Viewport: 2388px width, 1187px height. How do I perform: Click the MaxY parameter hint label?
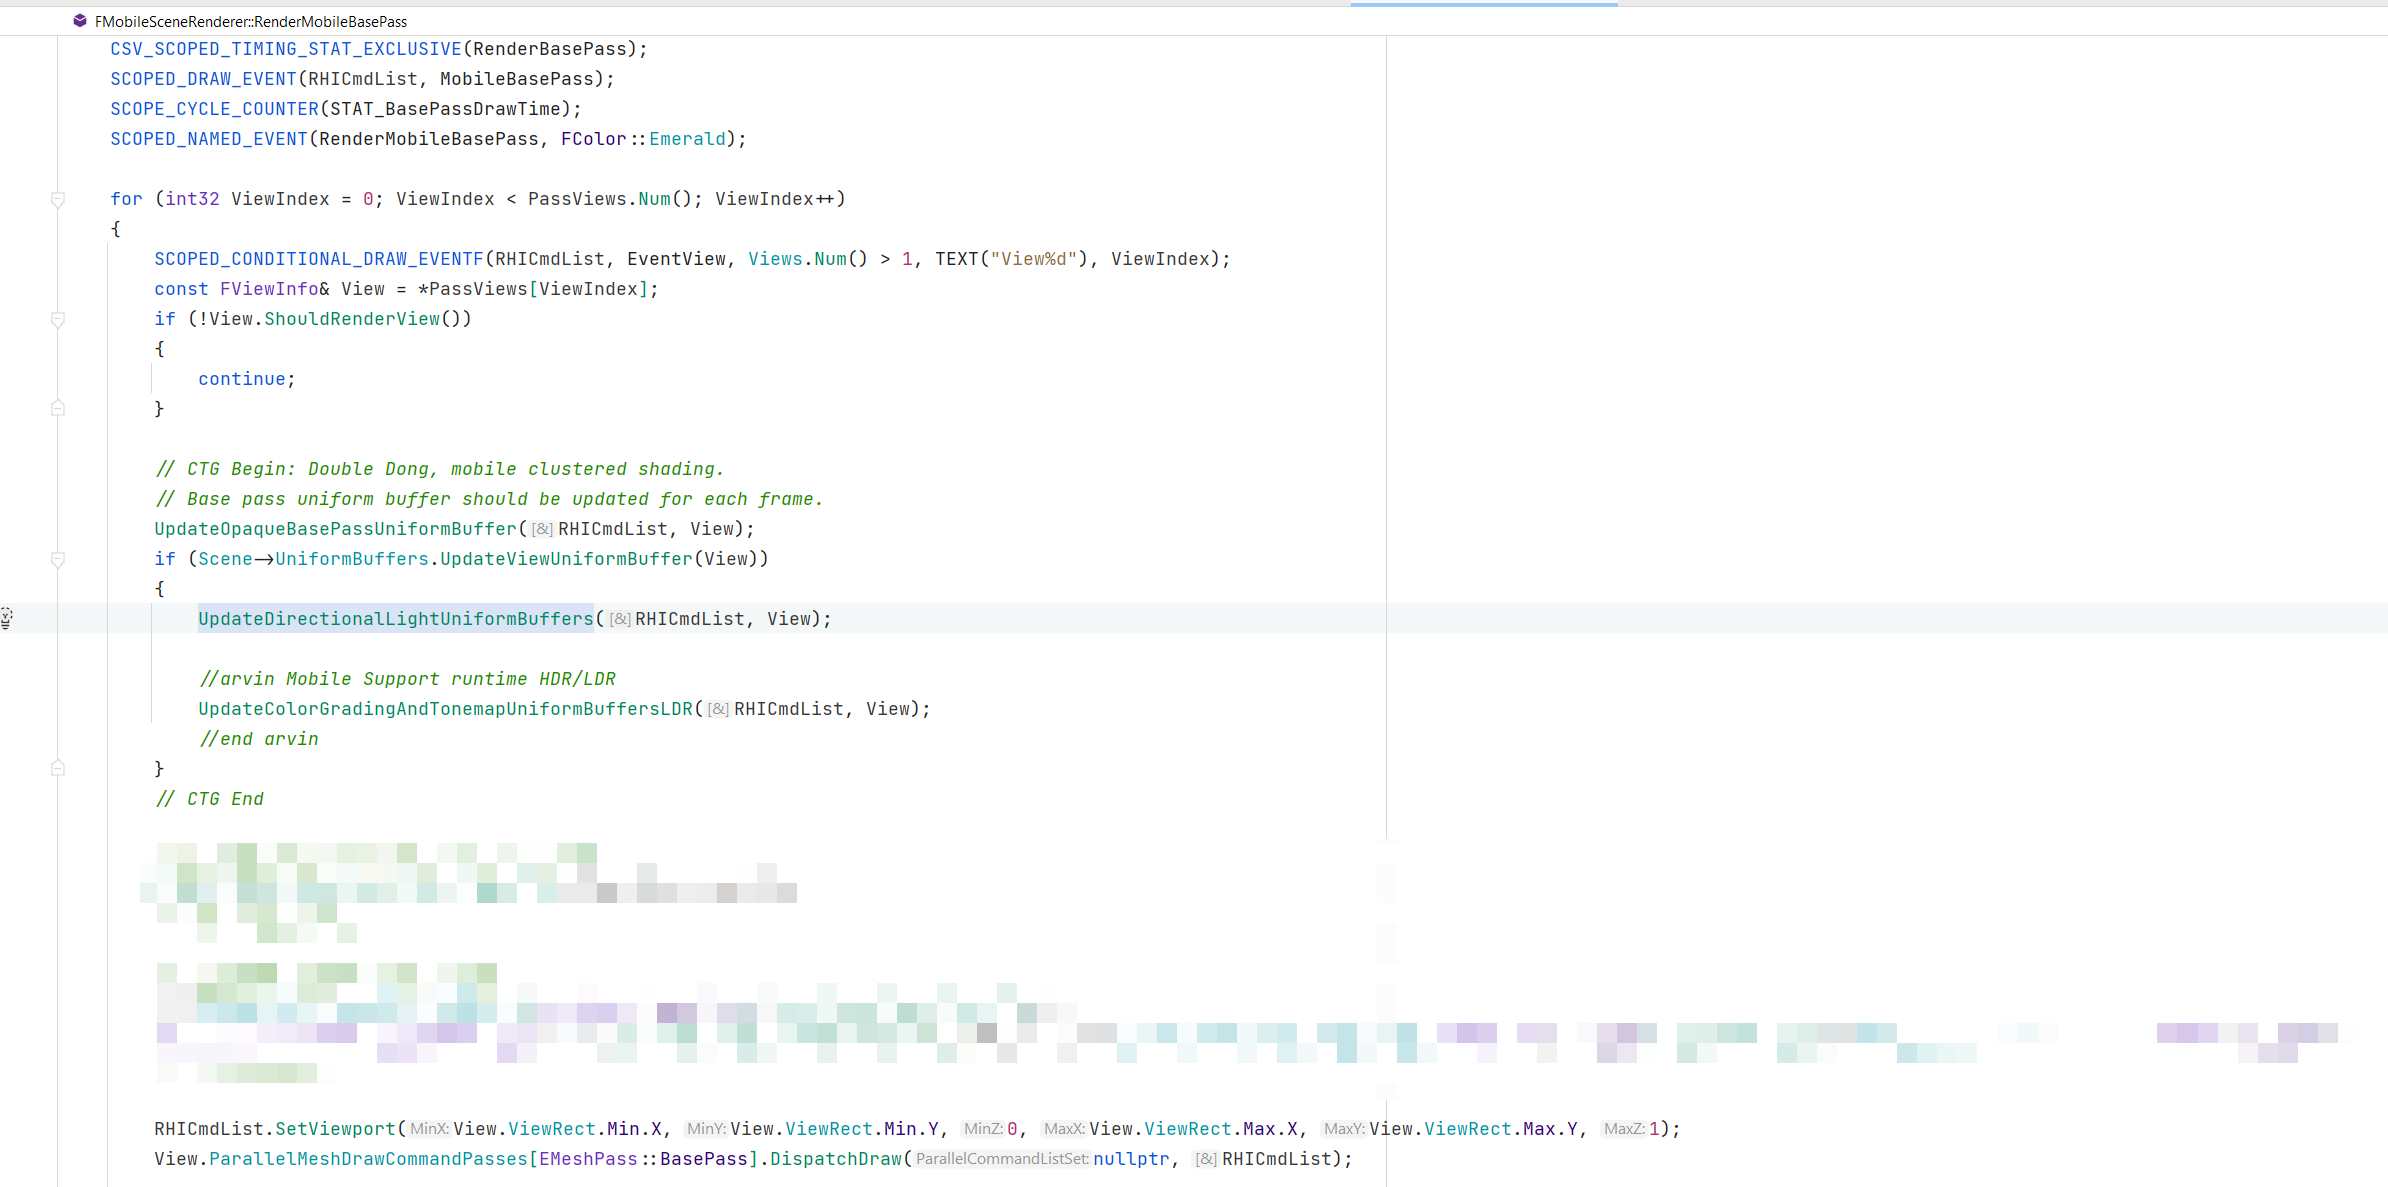1343,1129
